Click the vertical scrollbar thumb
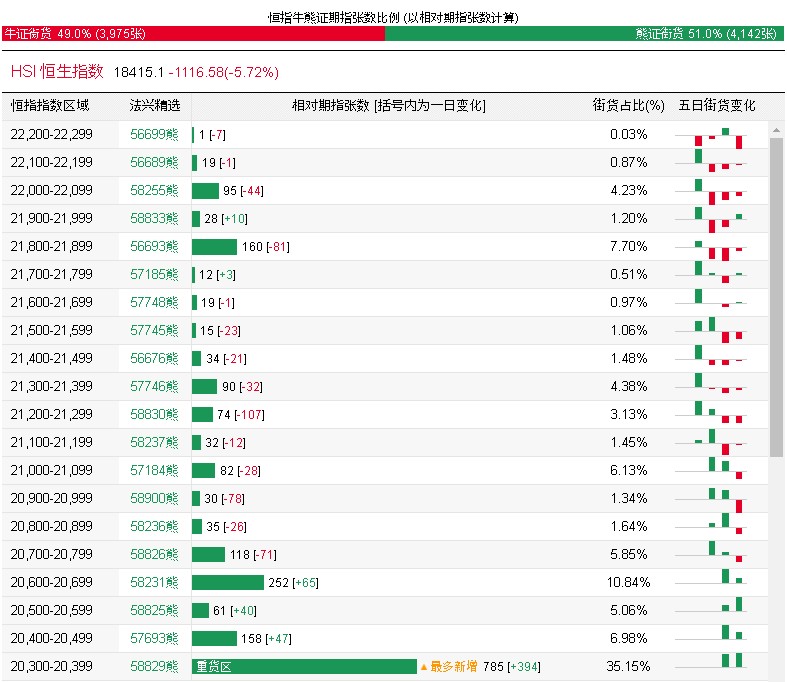This screenshot has width=787, height=682. [776, 295]
